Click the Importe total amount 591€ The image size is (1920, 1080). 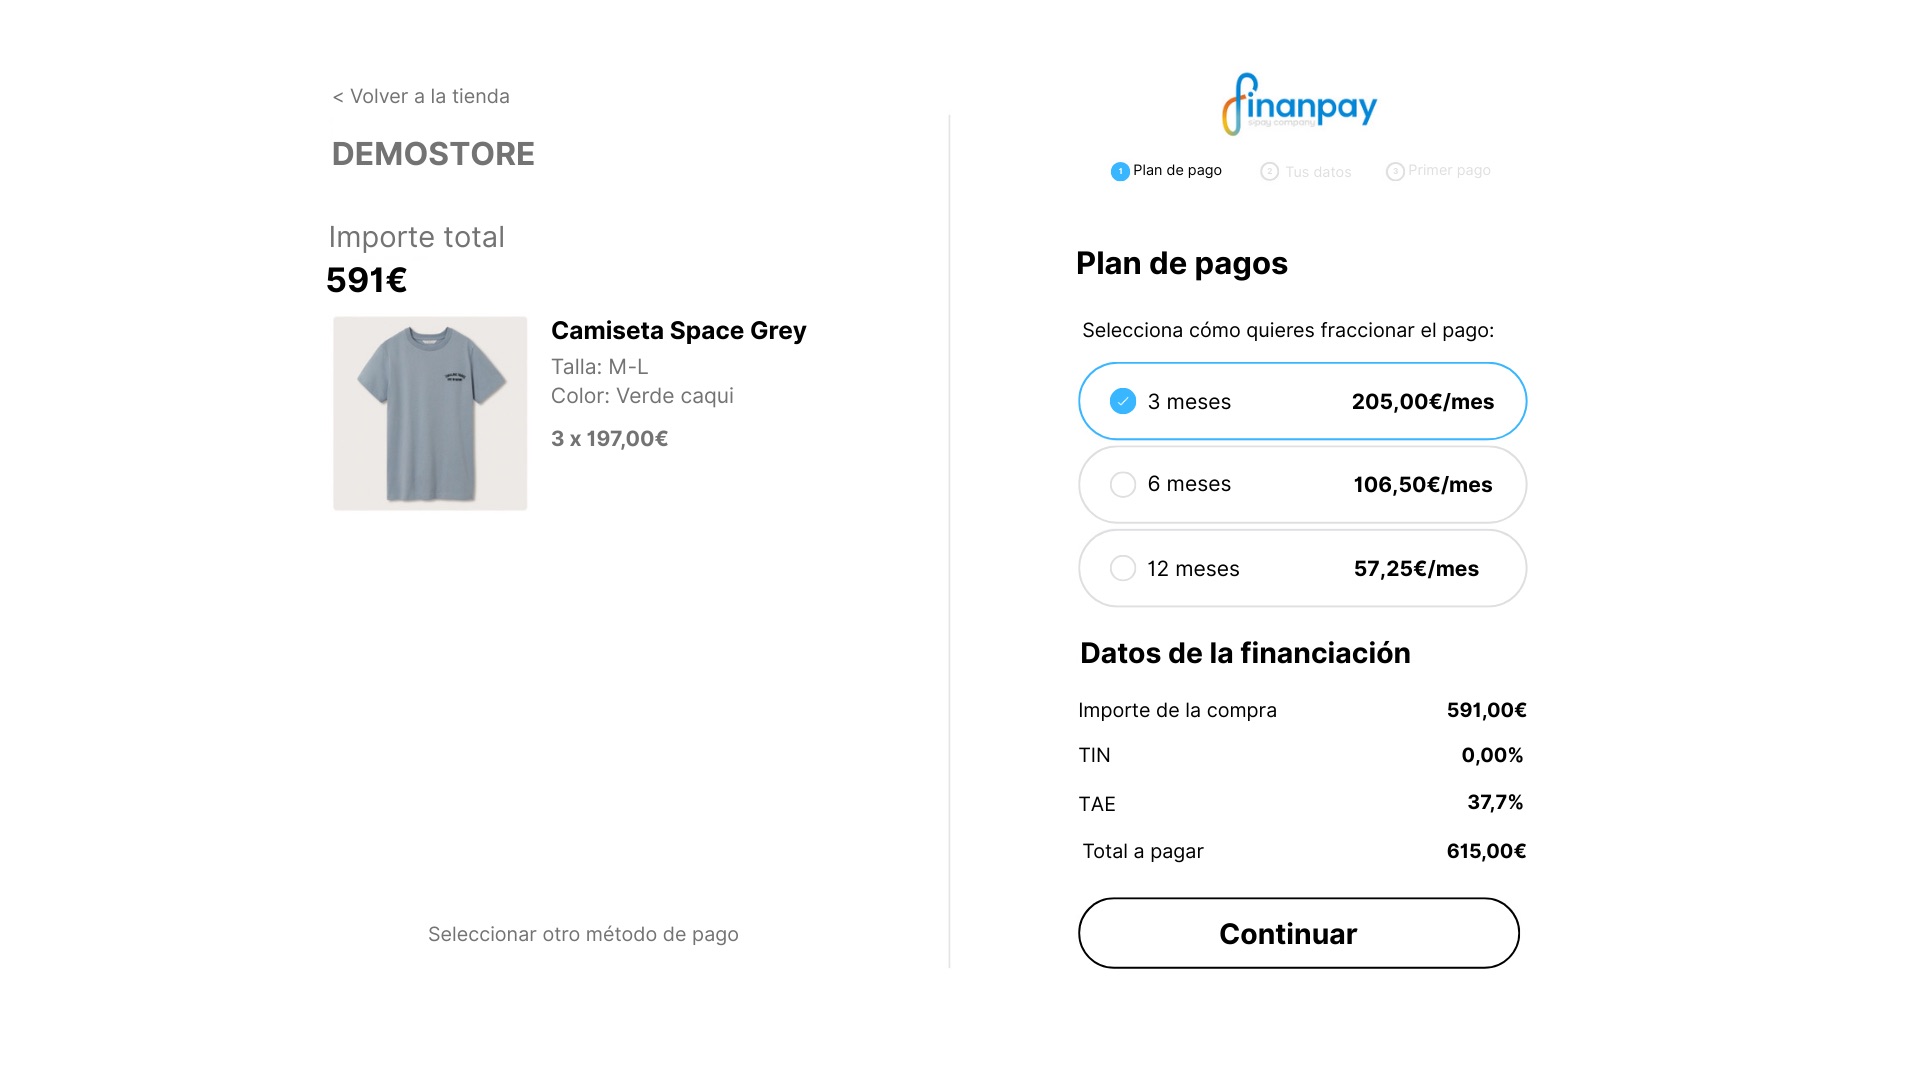click(366, 281)
